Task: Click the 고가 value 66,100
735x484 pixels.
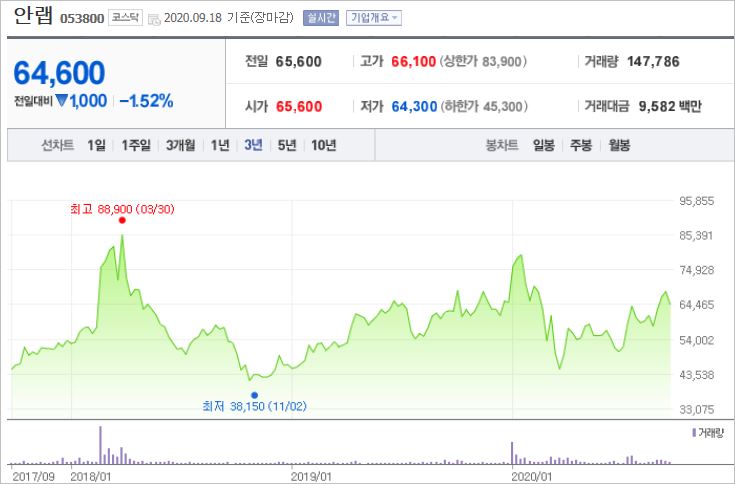Action: [x=413, y=61]
